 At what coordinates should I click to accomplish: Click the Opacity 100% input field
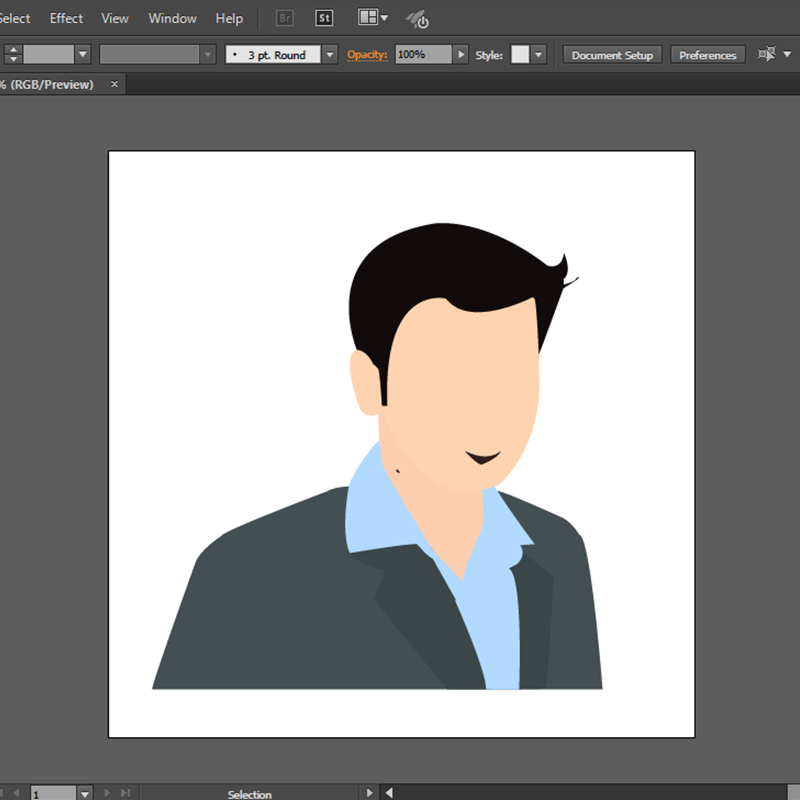coord(423,55)
